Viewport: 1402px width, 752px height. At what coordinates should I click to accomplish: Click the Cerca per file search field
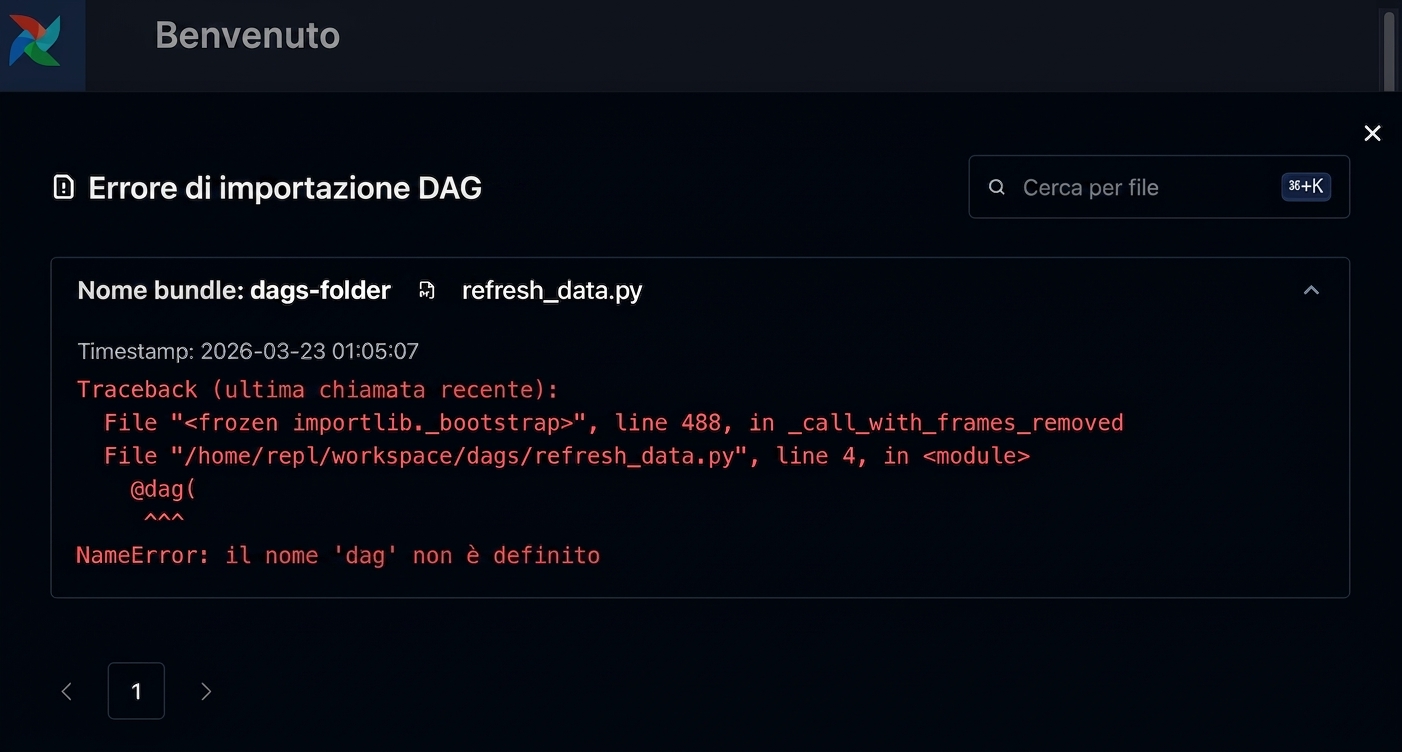(x=1159, y=187)
